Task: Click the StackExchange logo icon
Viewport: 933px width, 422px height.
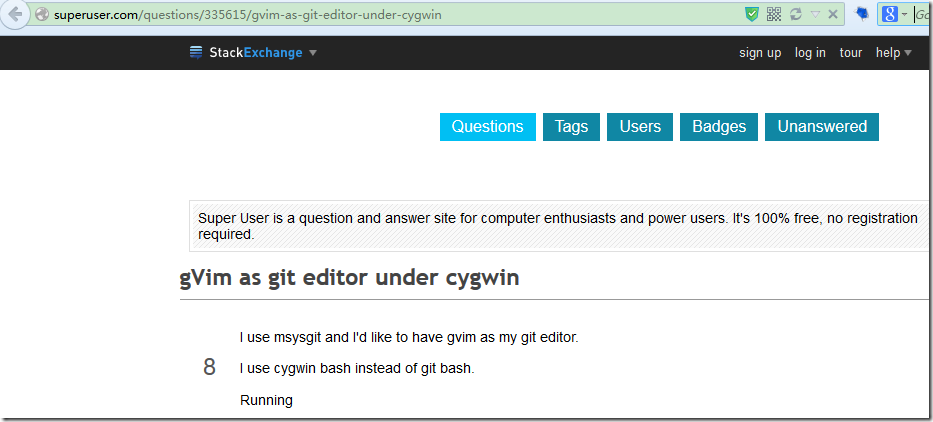Action: pos(196,52)
